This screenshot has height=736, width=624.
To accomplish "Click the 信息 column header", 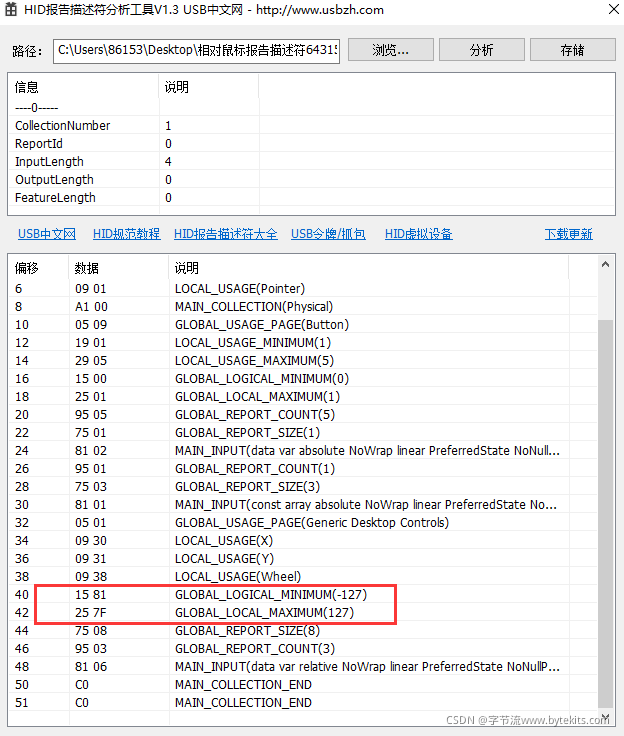I will [x=84, y=87].
